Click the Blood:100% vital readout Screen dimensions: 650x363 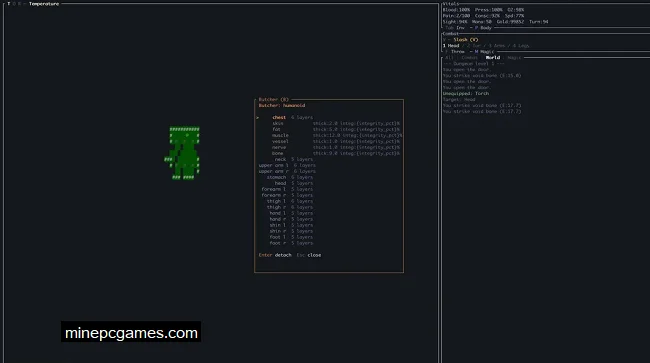456,10
